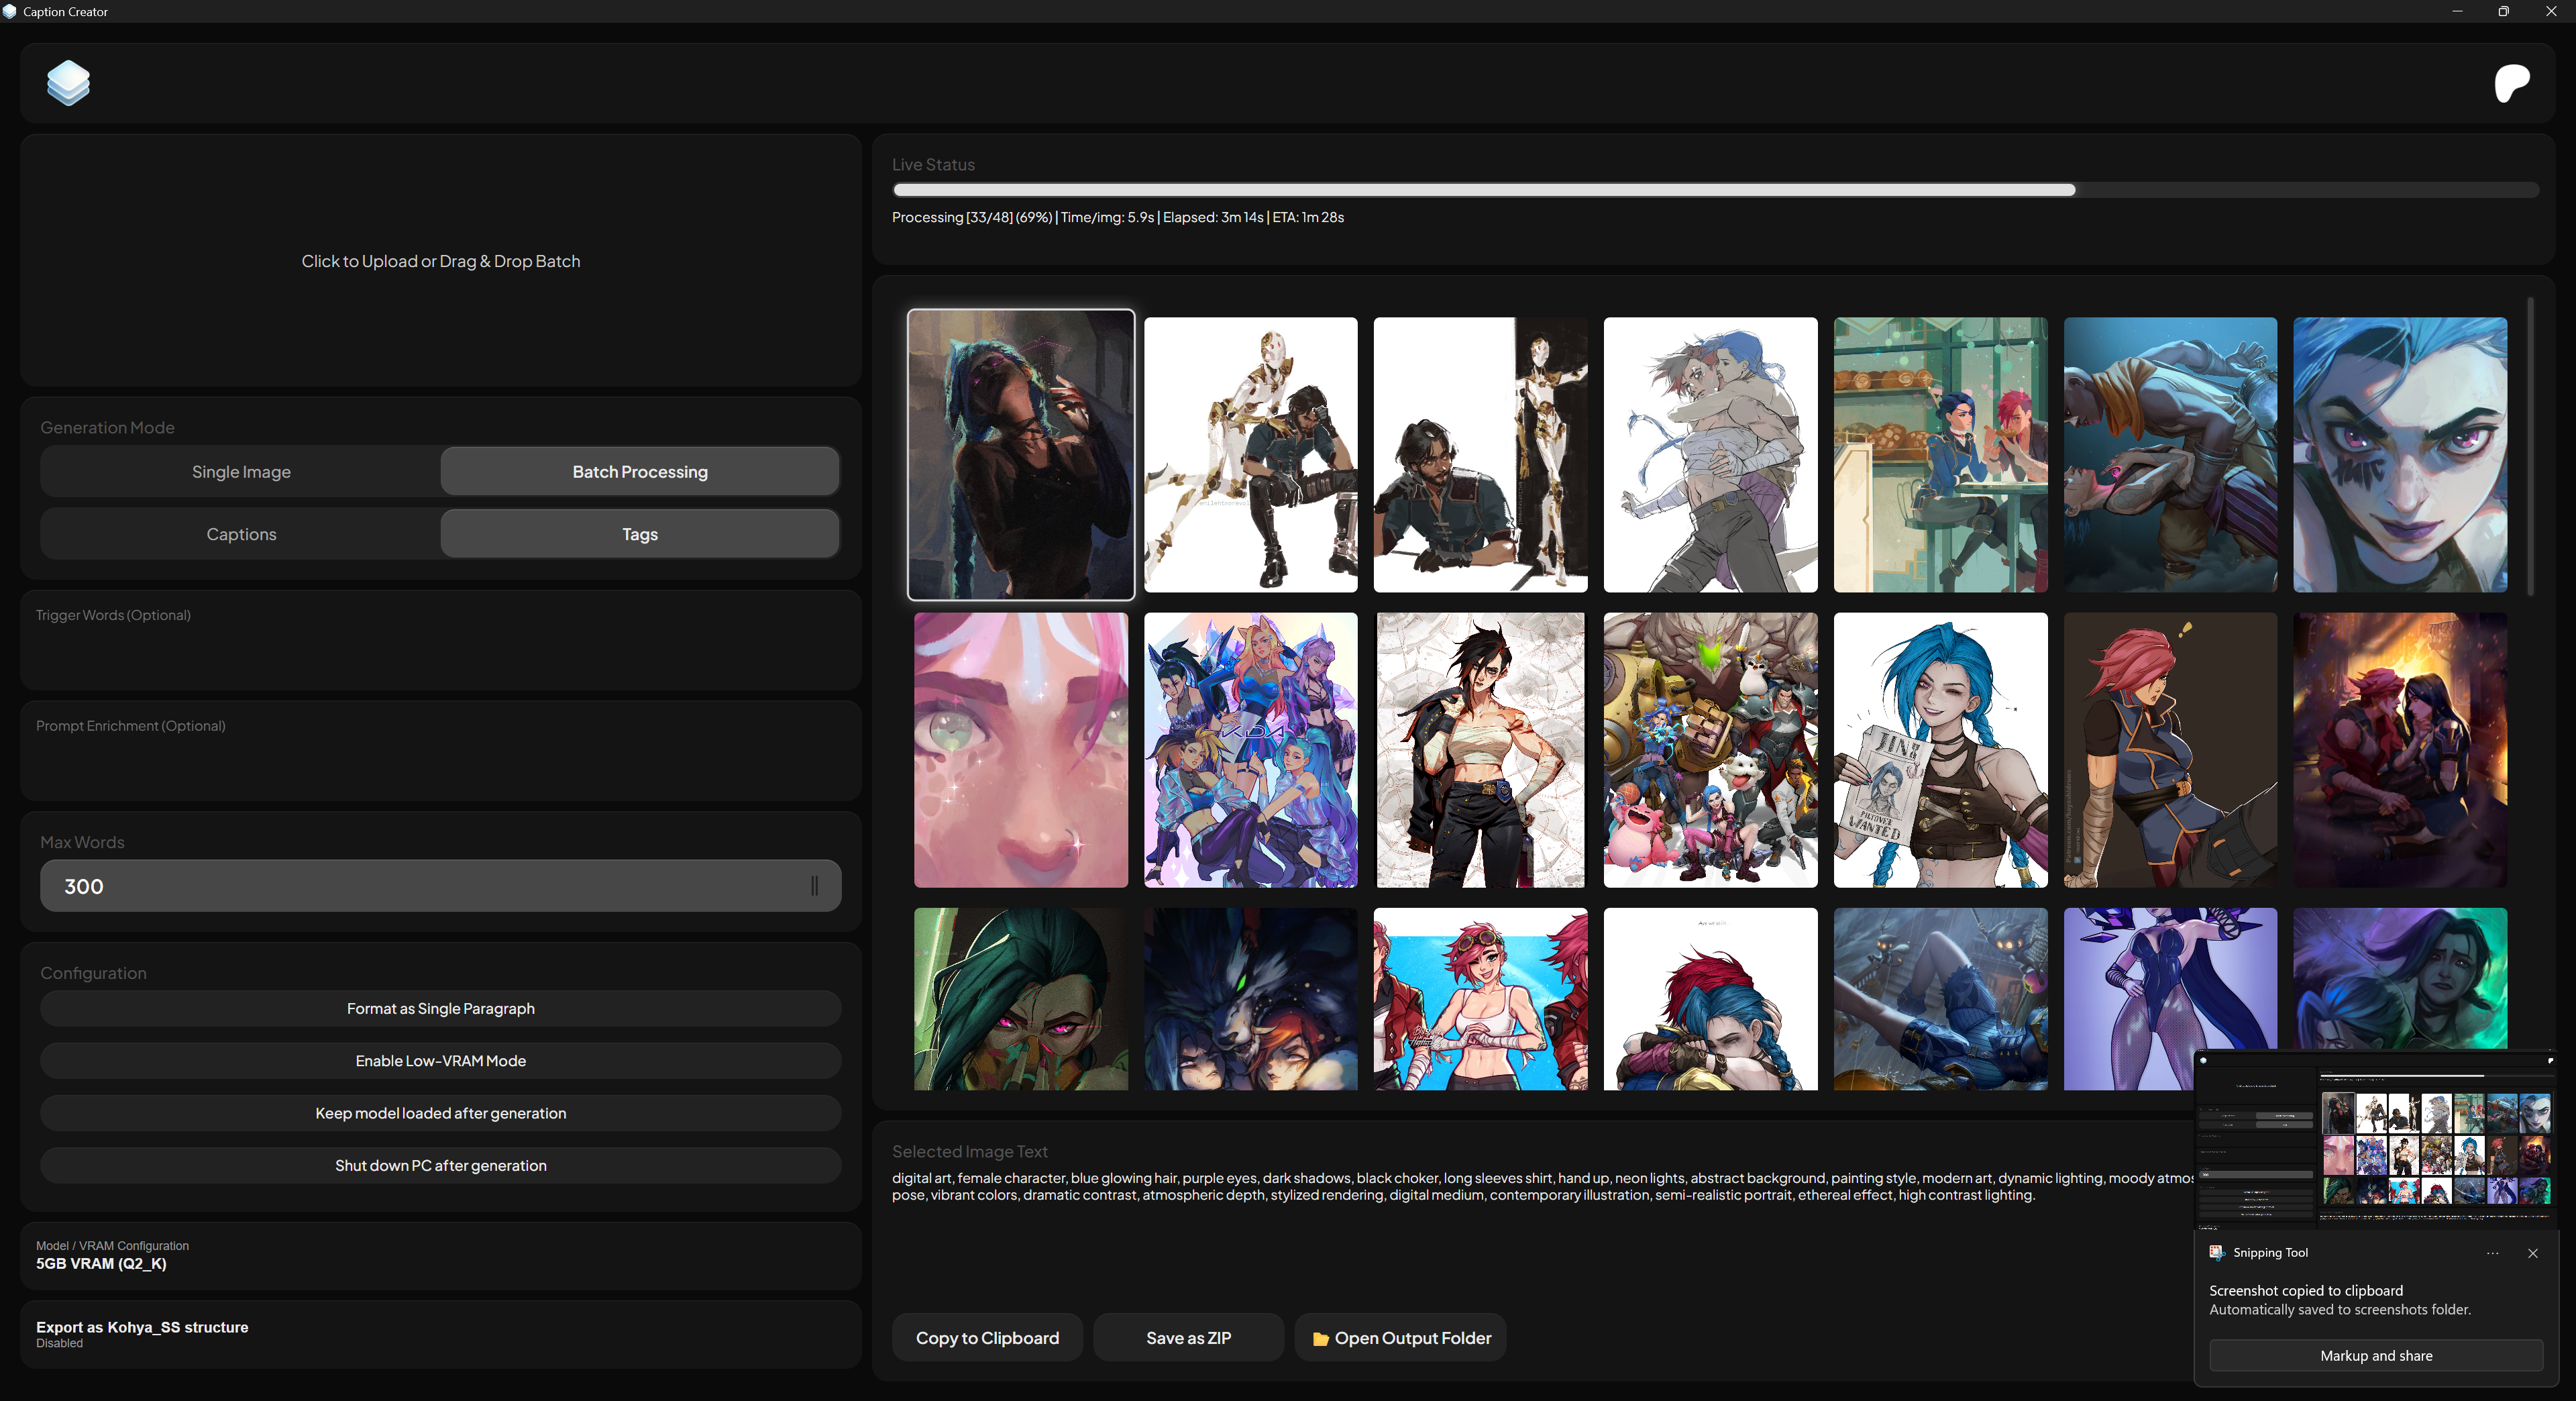Adjust the Max Words slider handle

(x=814, y=886)
